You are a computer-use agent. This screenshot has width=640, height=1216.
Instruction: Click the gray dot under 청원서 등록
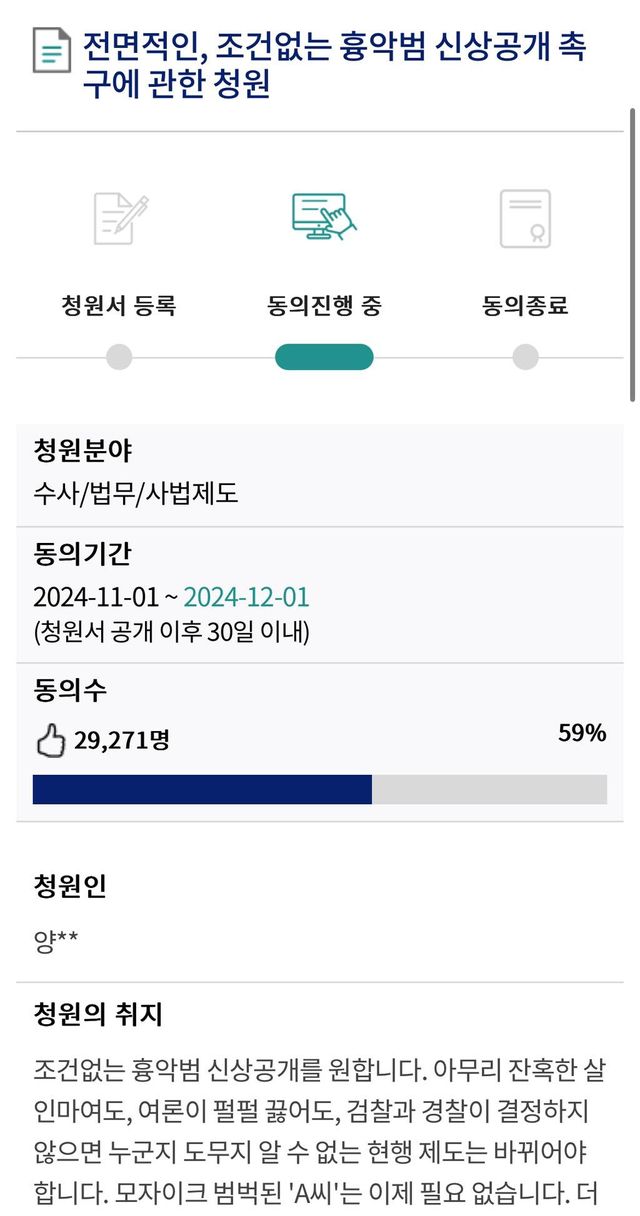pyautogui.click(x=119, y=357)
